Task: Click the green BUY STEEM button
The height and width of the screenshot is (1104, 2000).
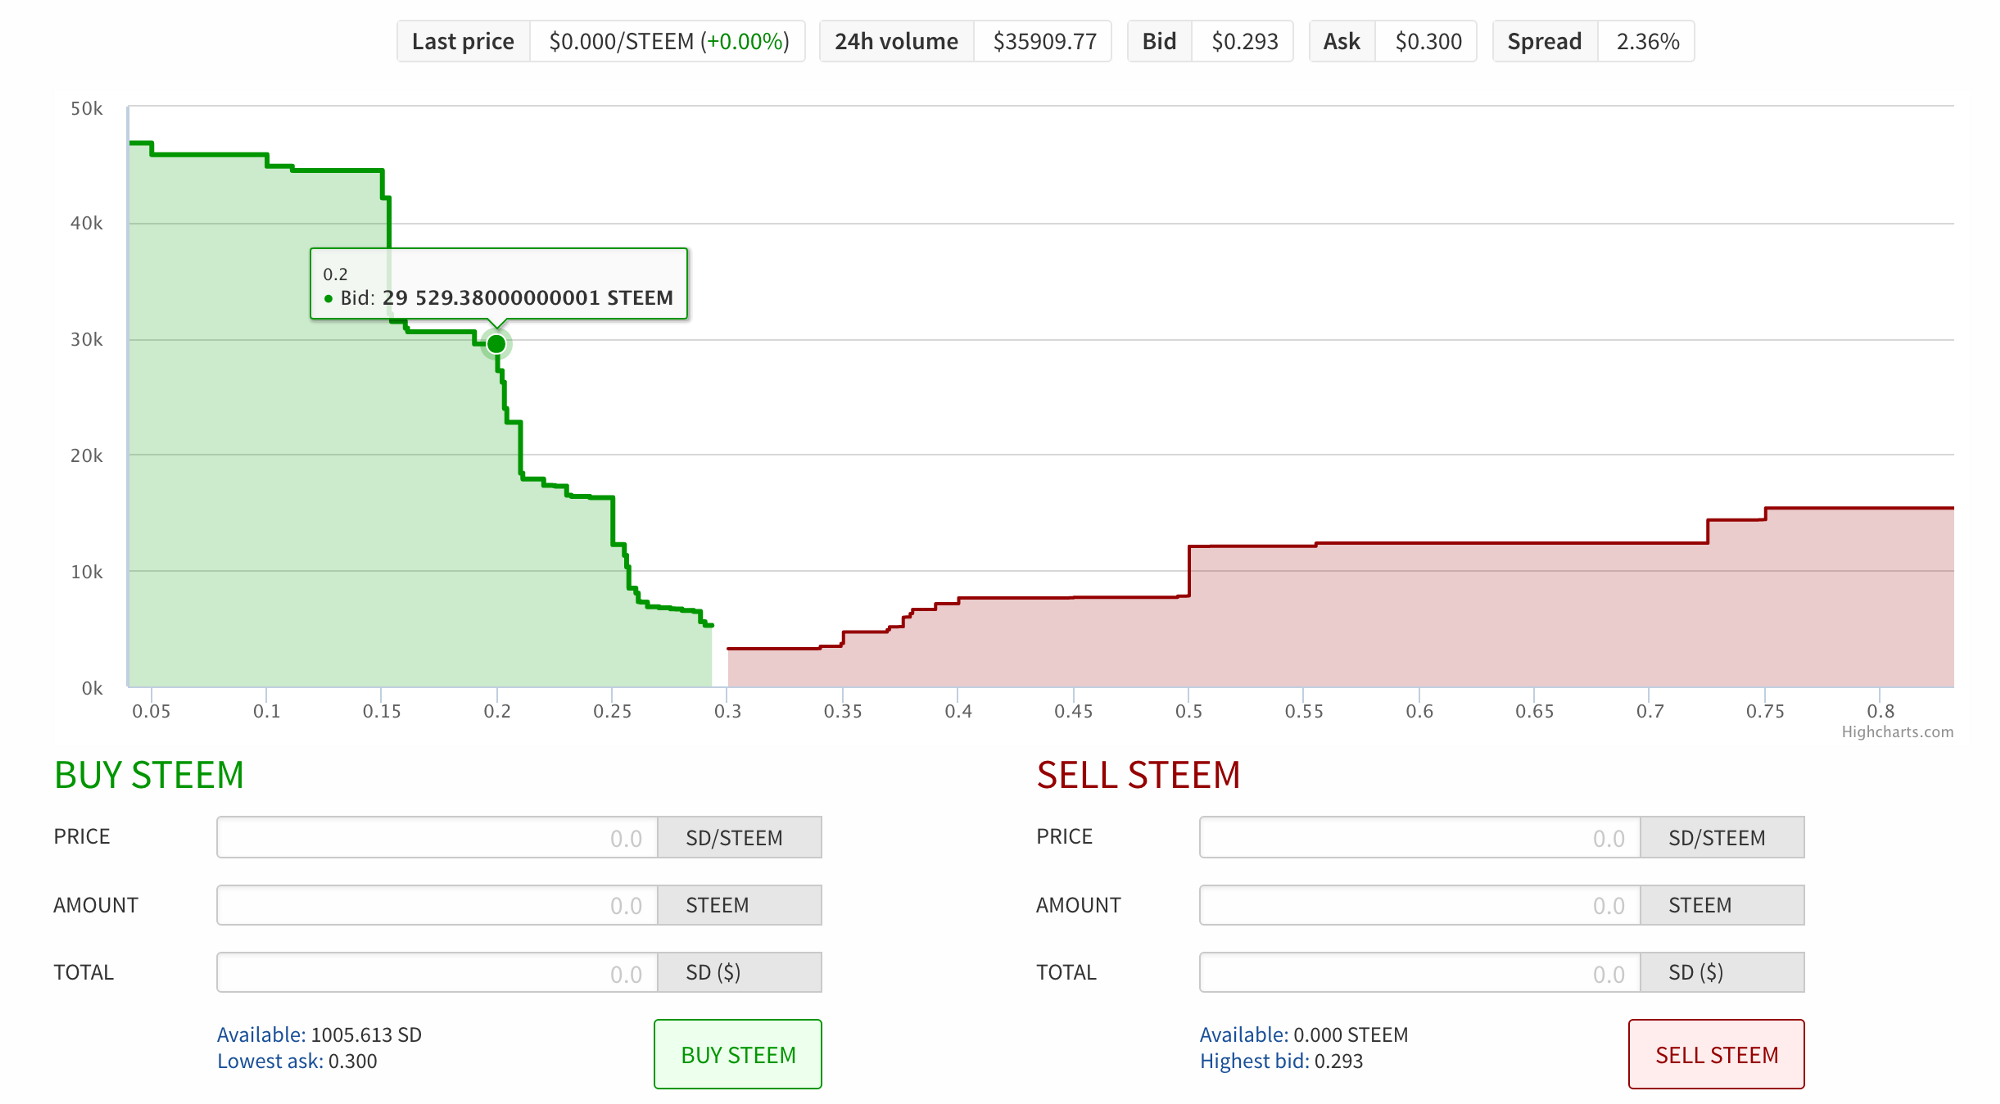Action: pos(738,1054)
